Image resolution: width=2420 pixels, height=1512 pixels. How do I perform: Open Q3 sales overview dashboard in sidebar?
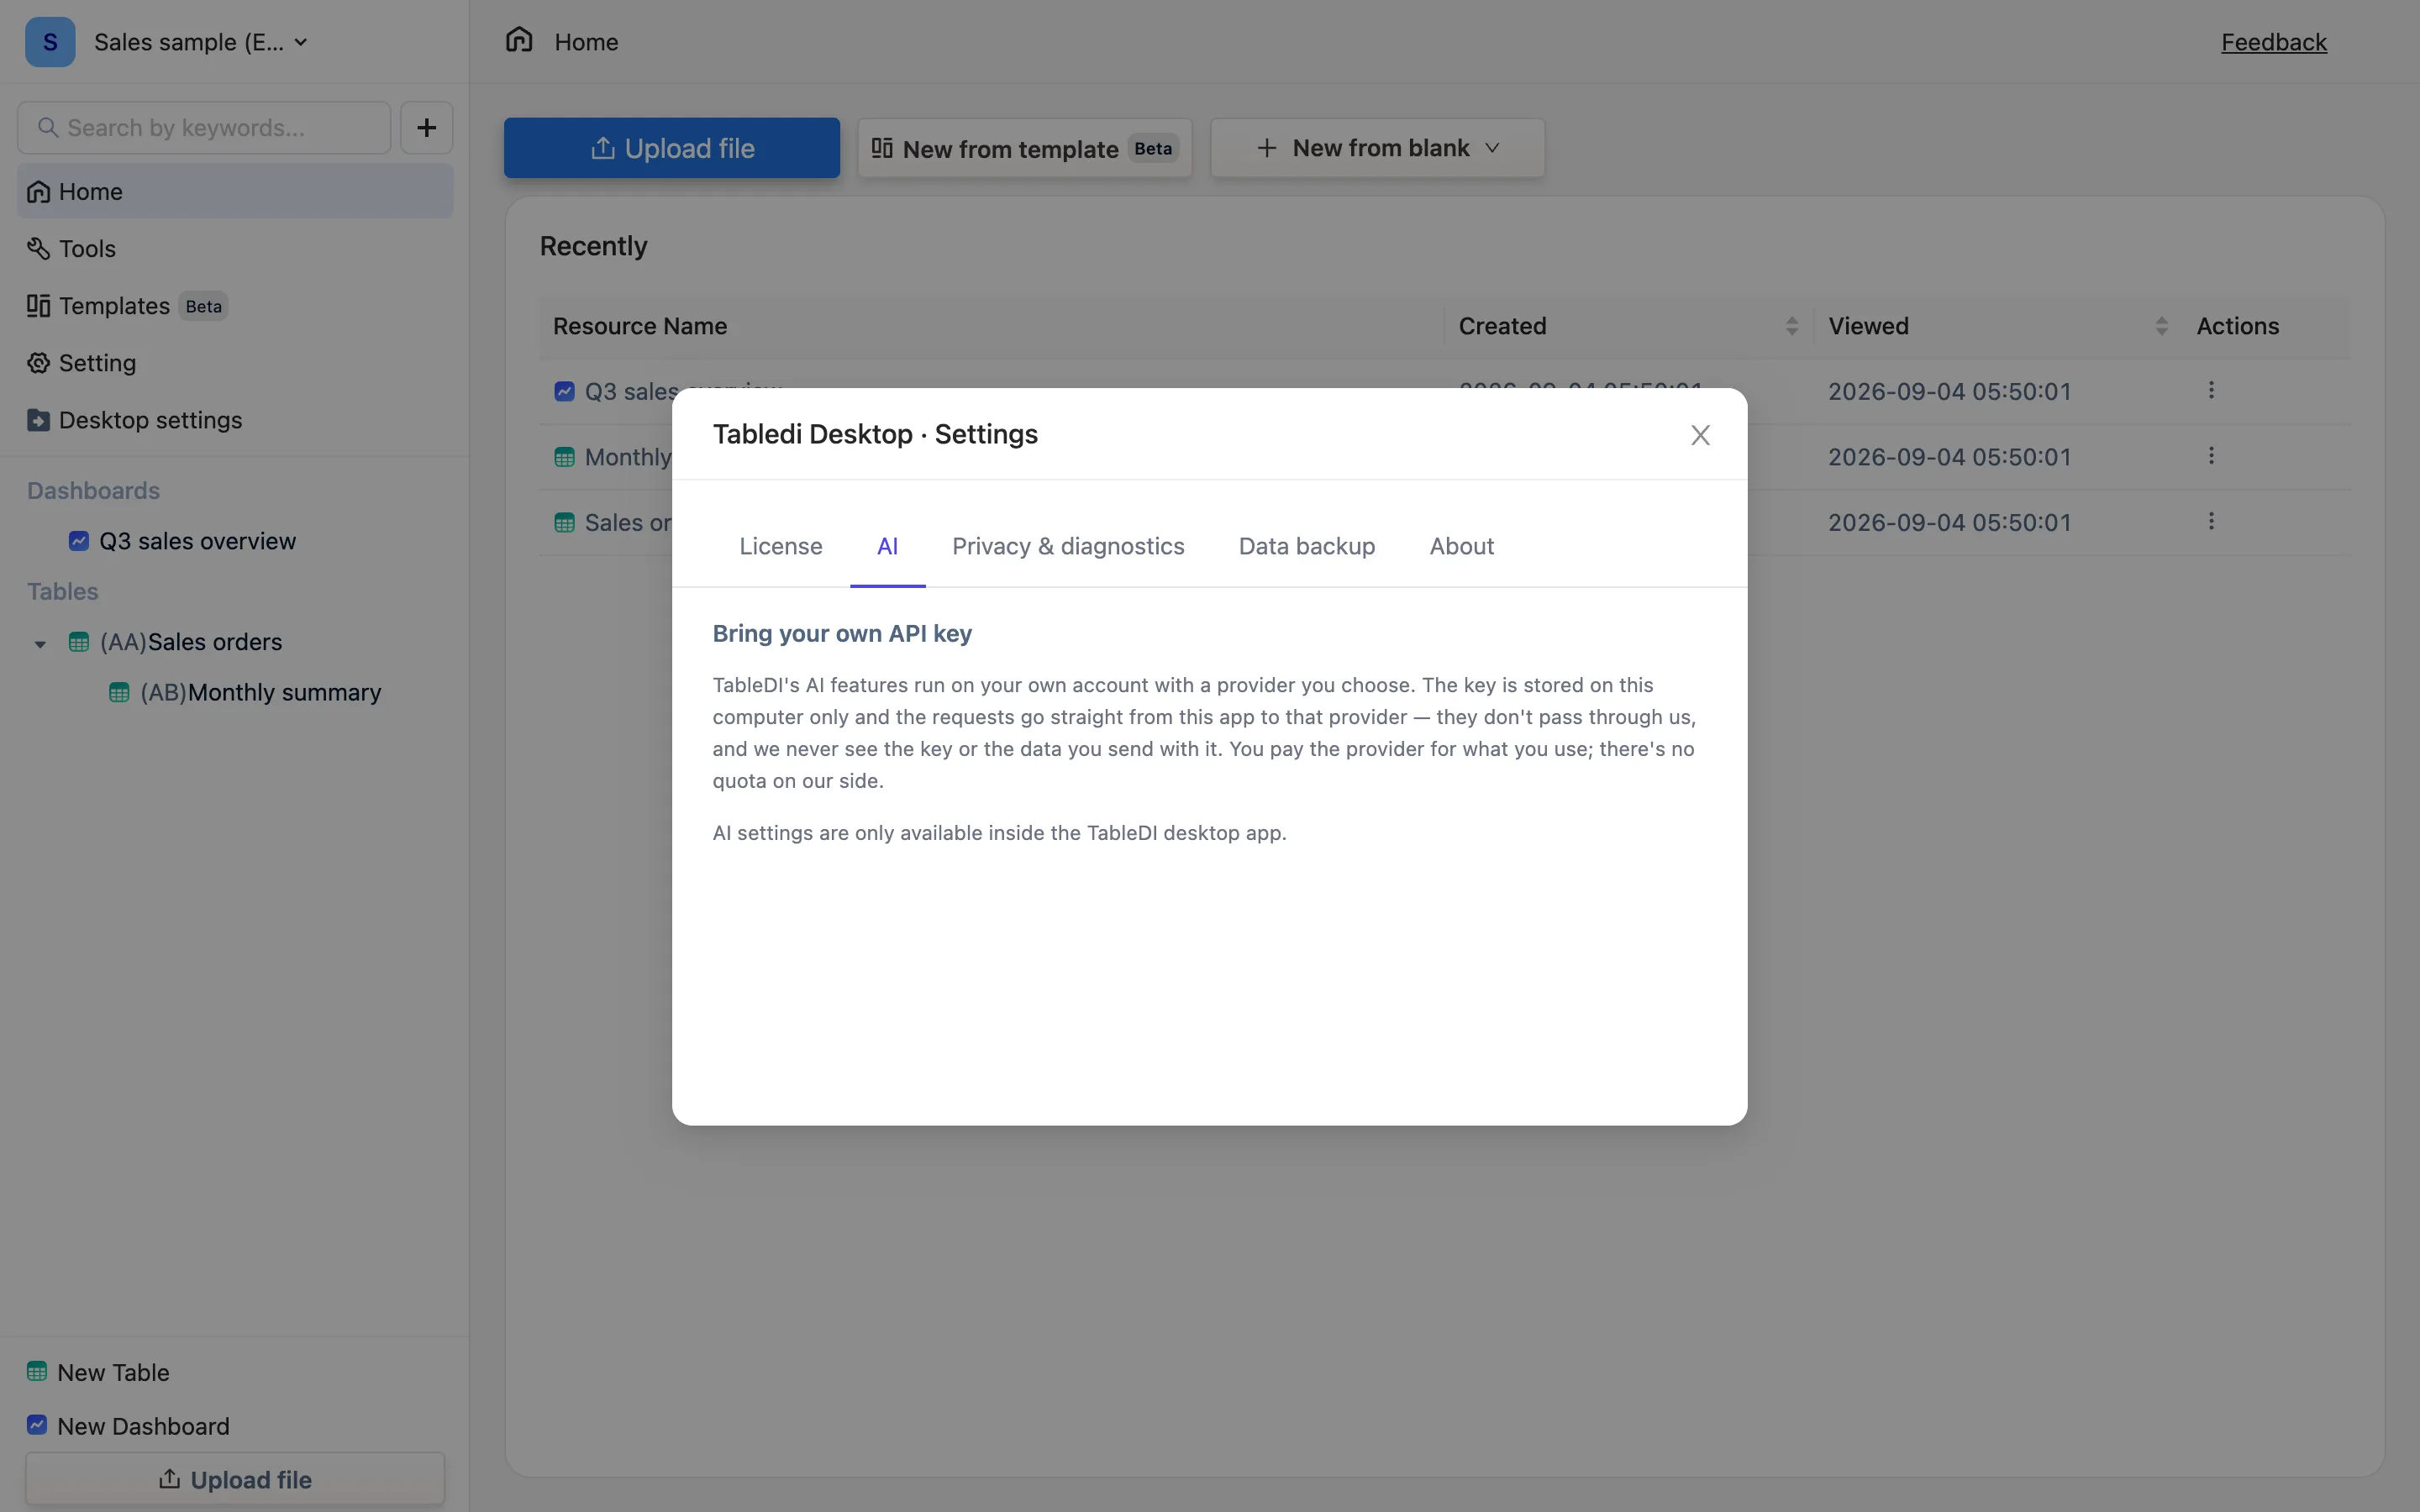click(x=197, y=541)
